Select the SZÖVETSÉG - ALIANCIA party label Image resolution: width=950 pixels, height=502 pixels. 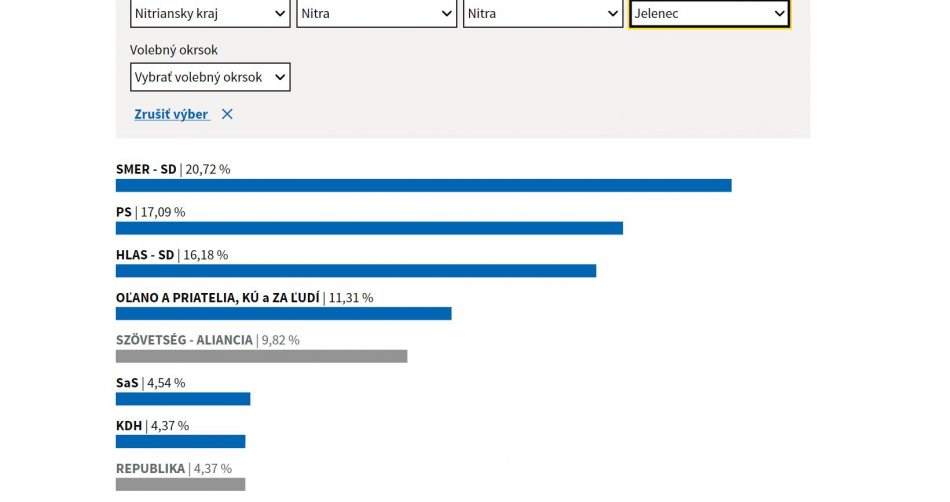click(x=184, y=340)
